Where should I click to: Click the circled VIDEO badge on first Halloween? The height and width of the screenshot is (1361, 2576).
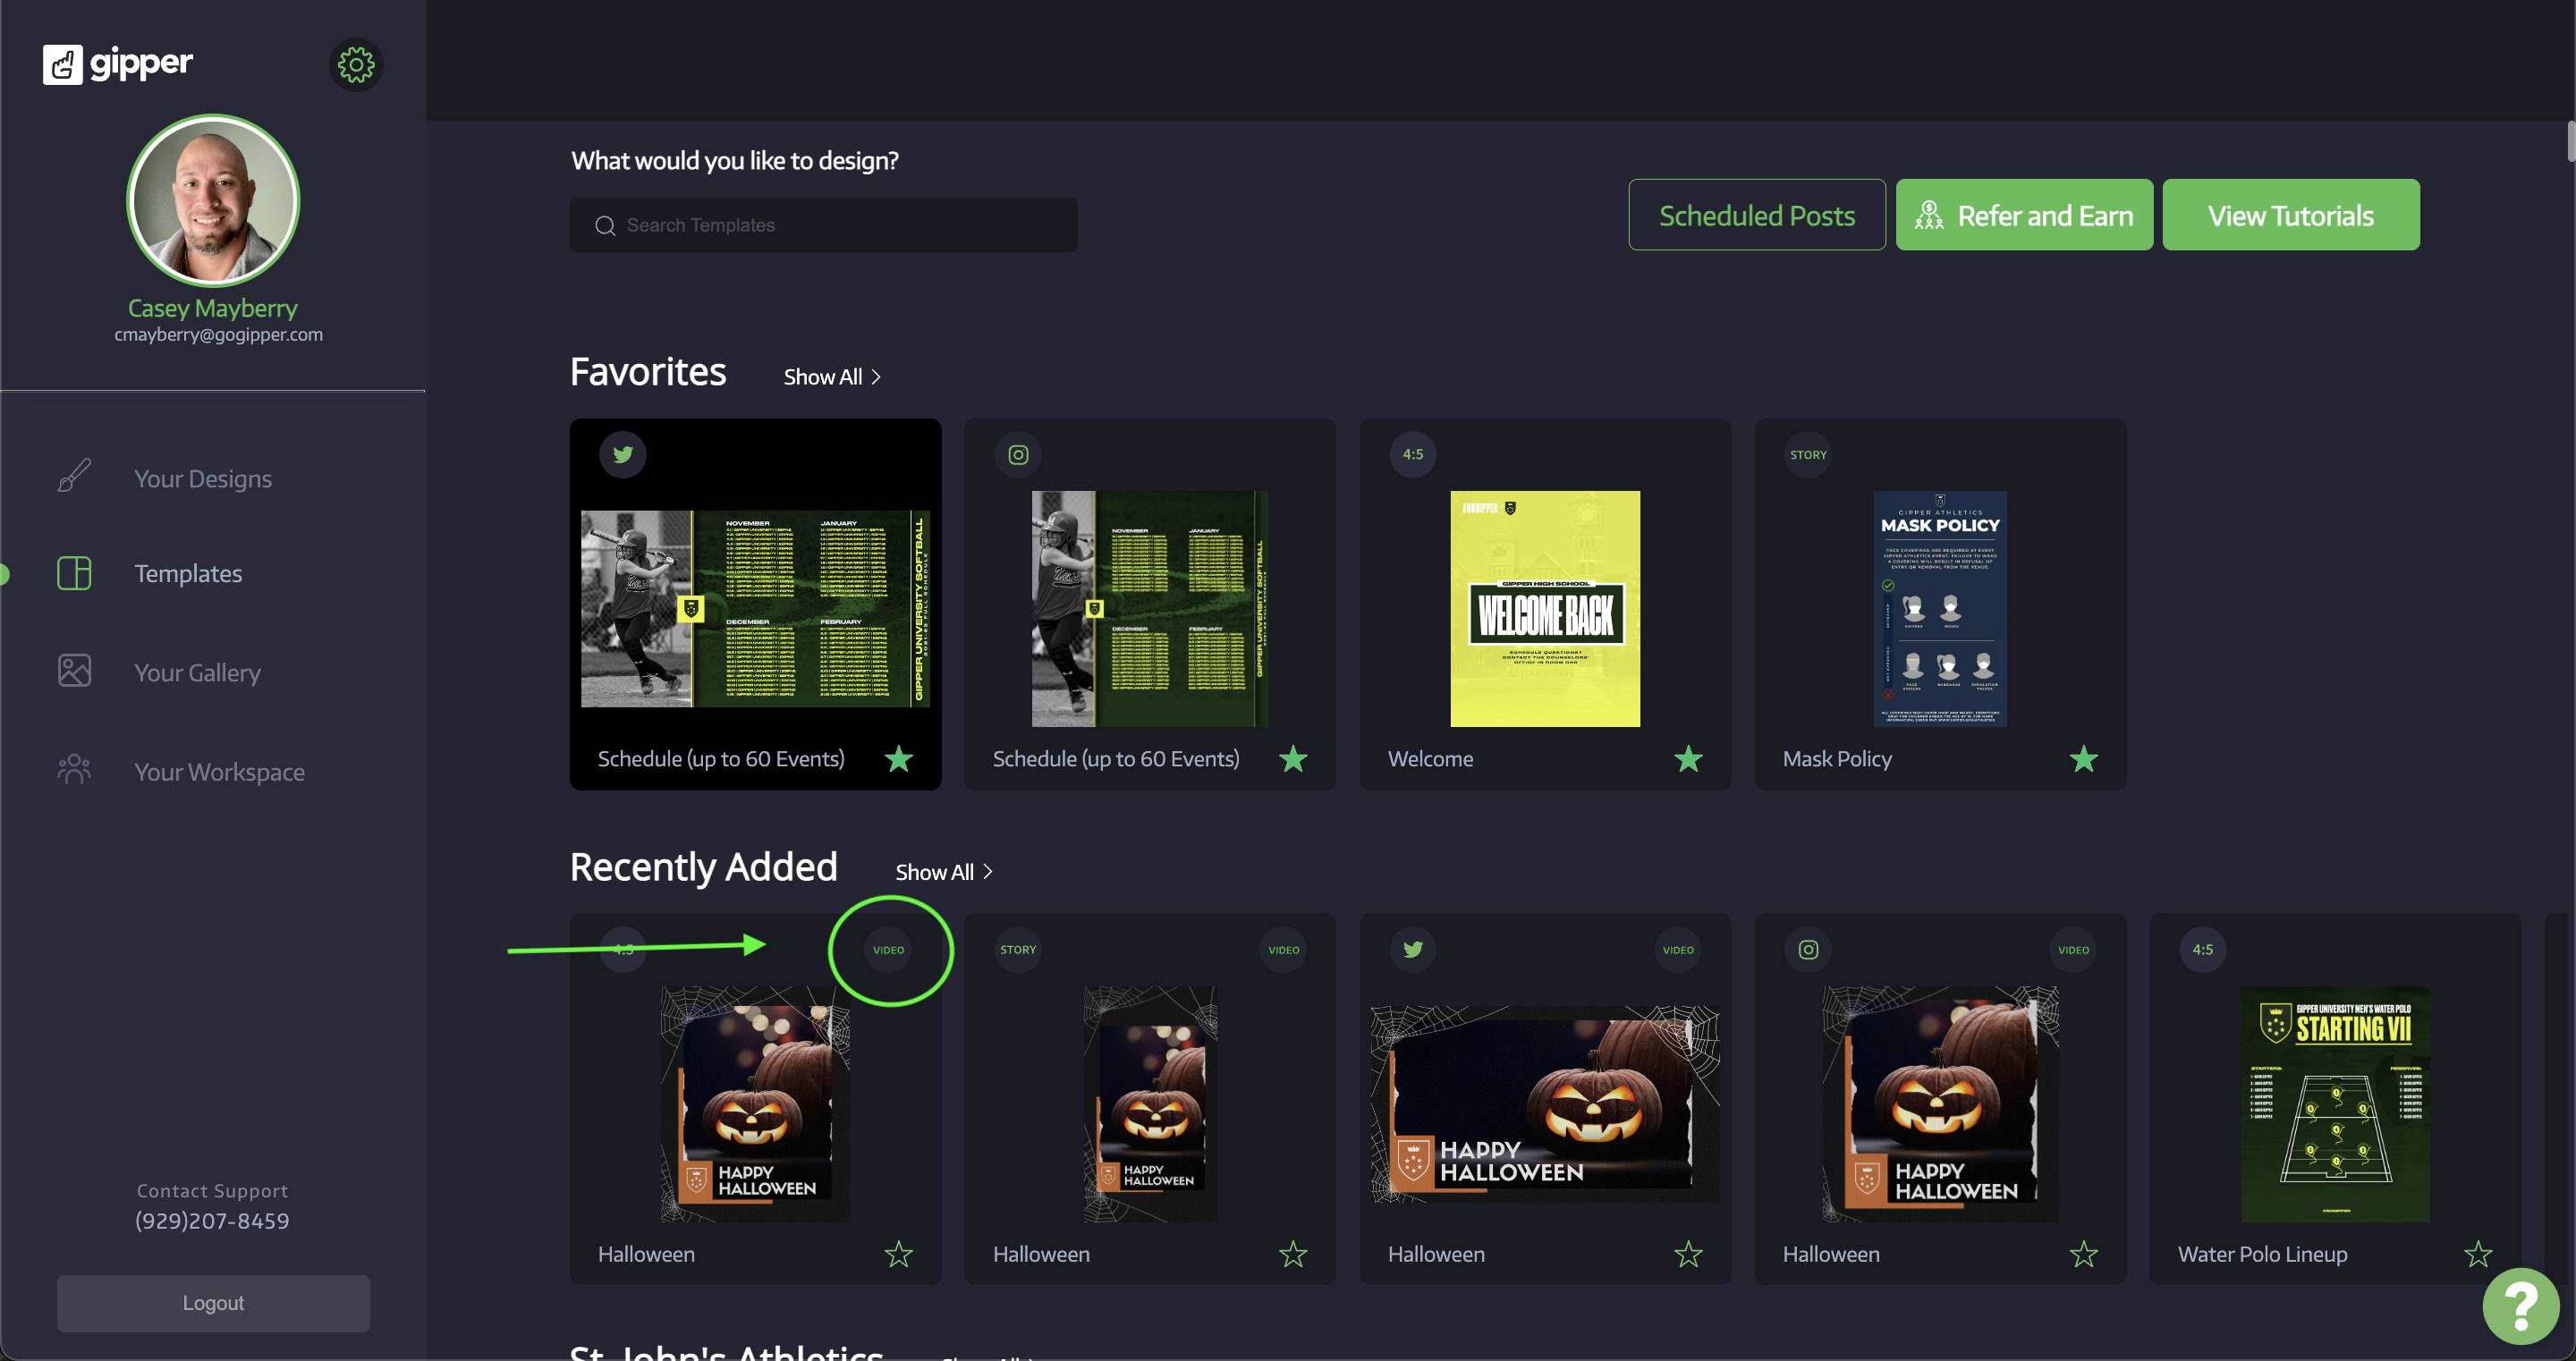[x=888, y=950]
